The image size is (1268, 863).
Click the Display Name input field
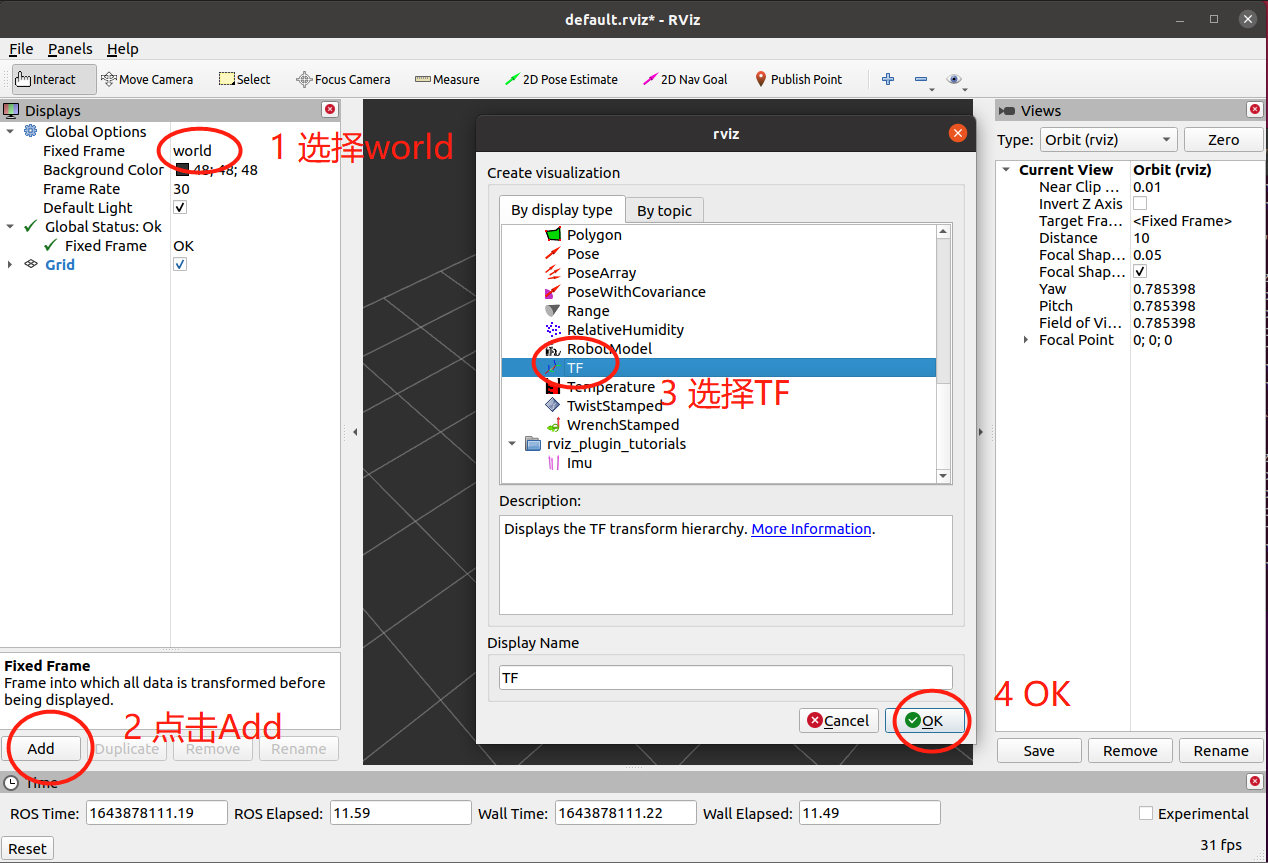pos(726,677)
